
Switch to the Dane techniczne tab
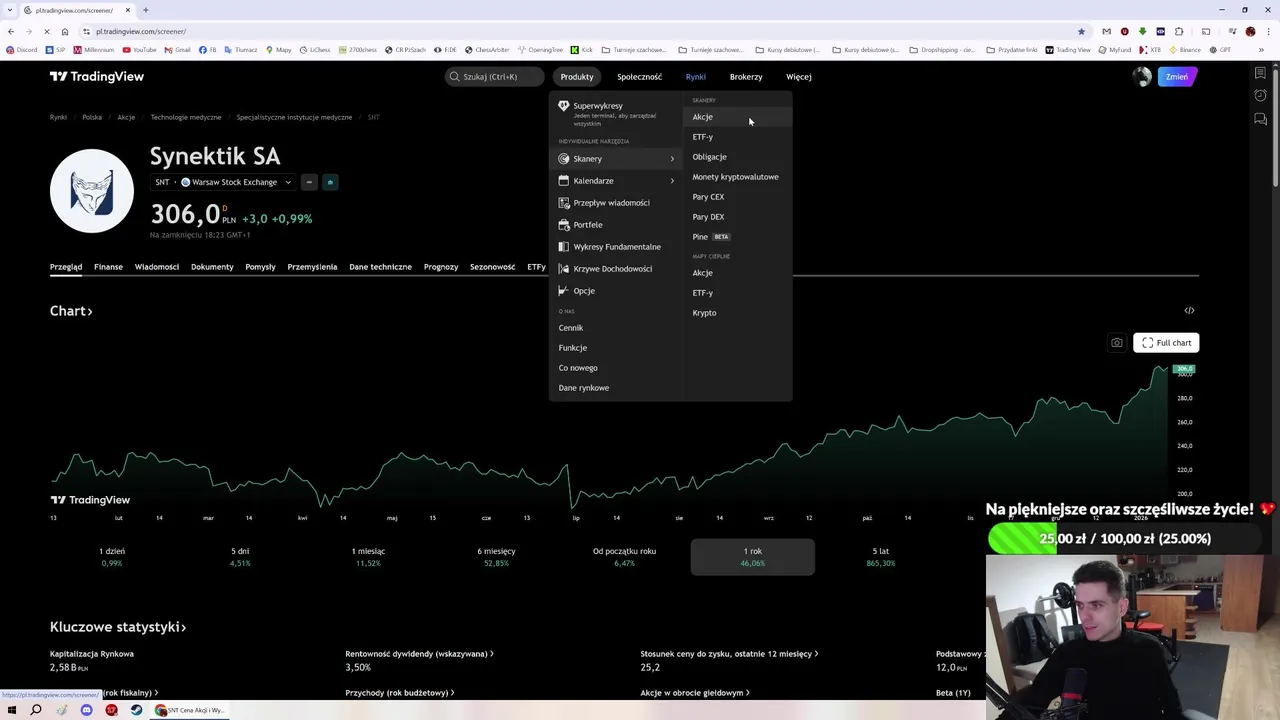pos(380,267)
